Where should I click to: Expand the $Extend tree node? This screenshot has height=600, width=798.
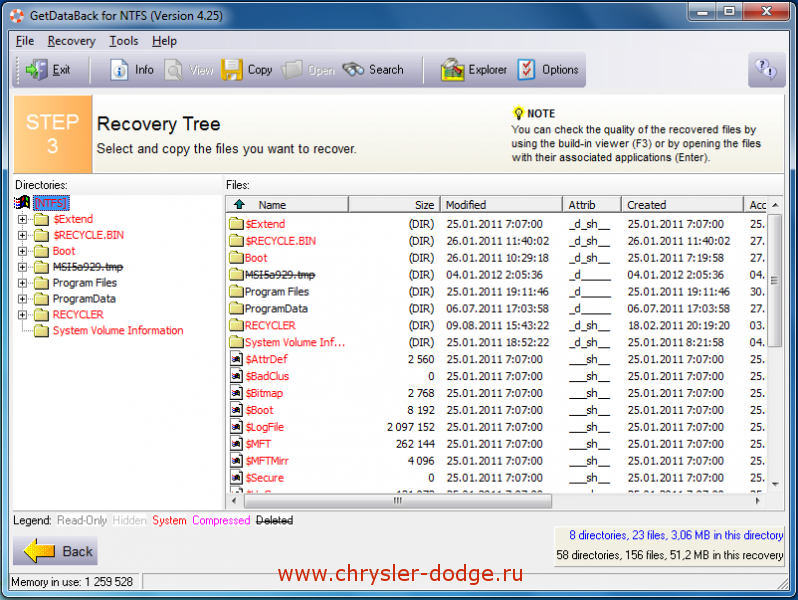(22, 219)
